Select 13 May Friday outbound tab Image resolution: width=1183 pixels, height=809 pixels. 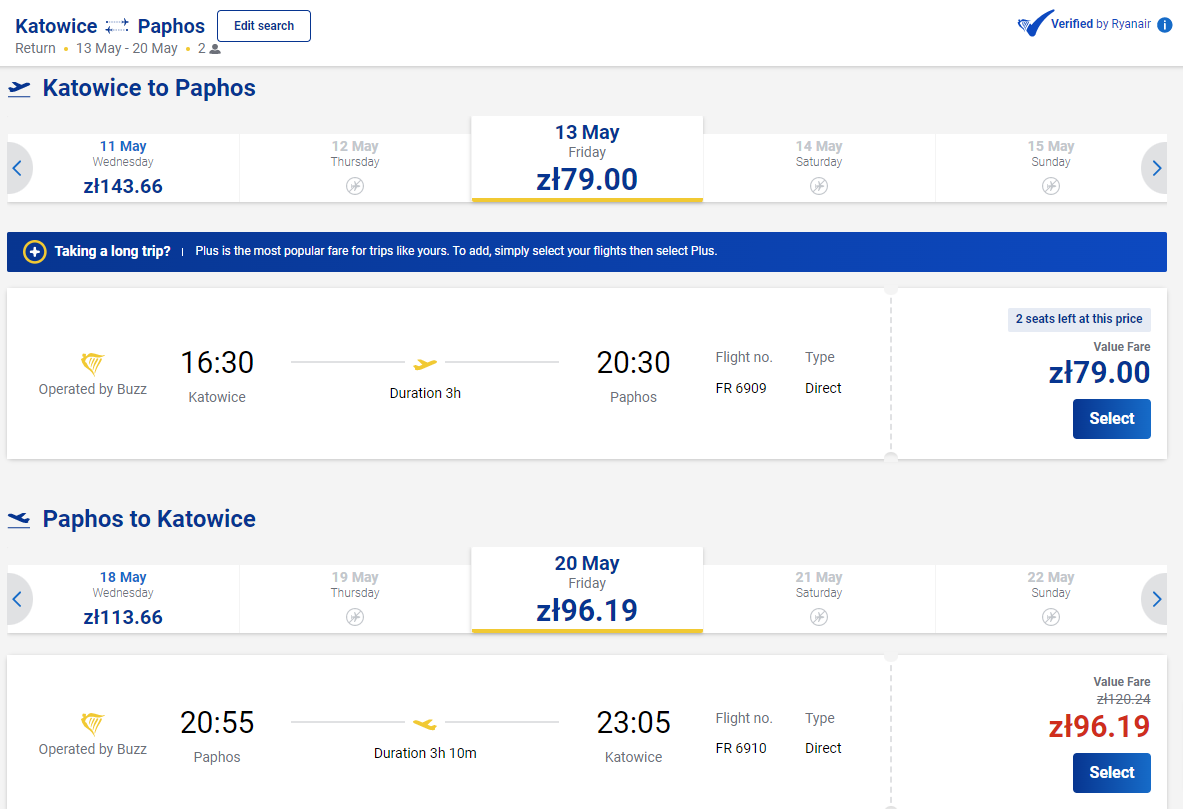587,159
